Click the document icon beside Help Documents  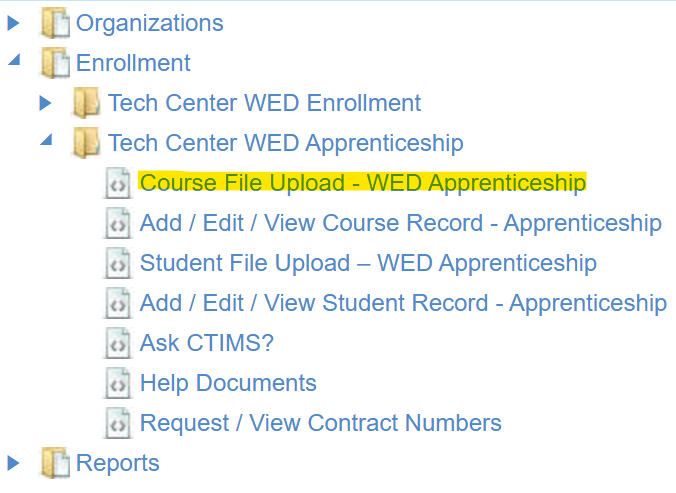[x=118, y=384]
